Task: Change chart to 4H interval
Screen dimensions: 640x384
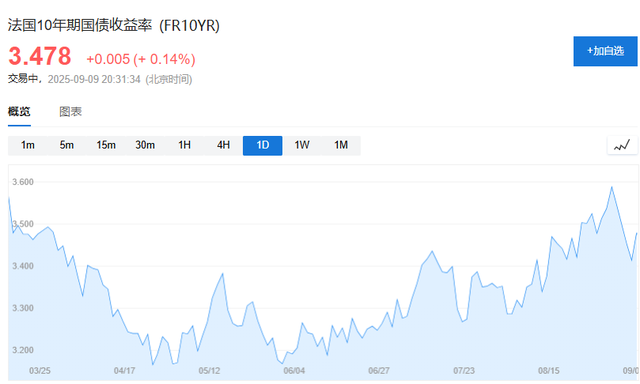Action: pos(223,145)
